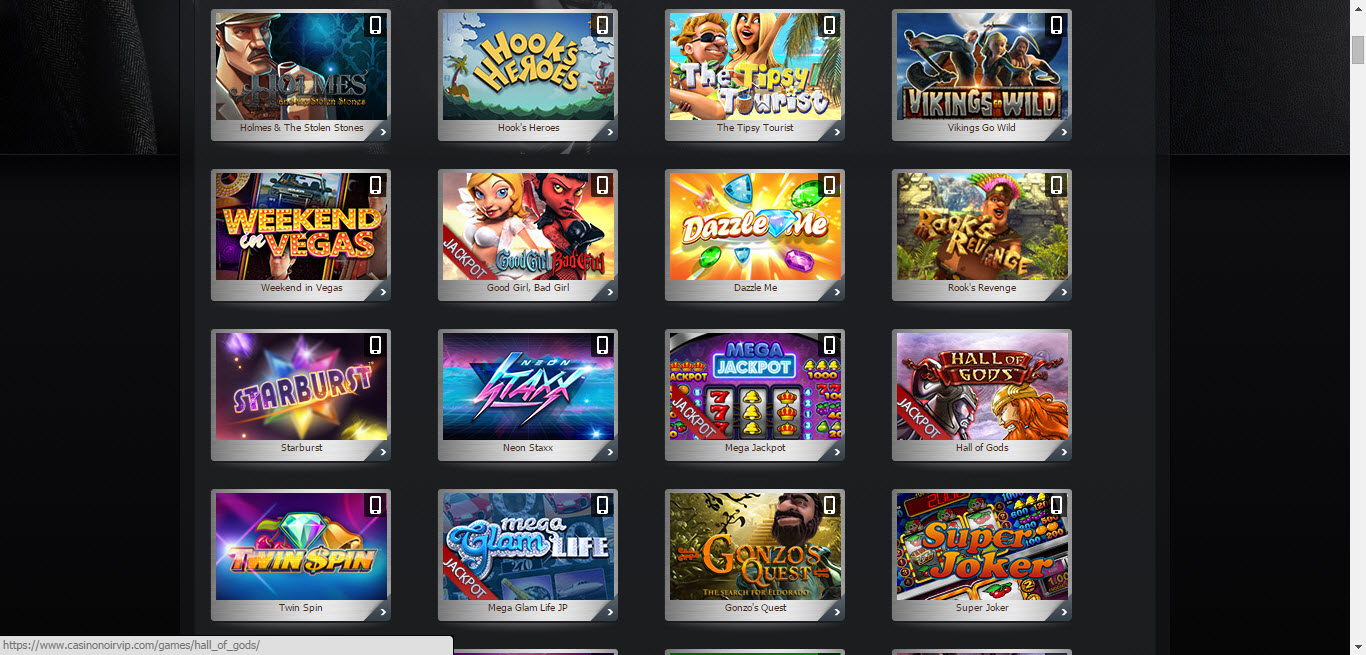Click the scrollbar up arrow

pyautogui.click(x=1358, y=8)
